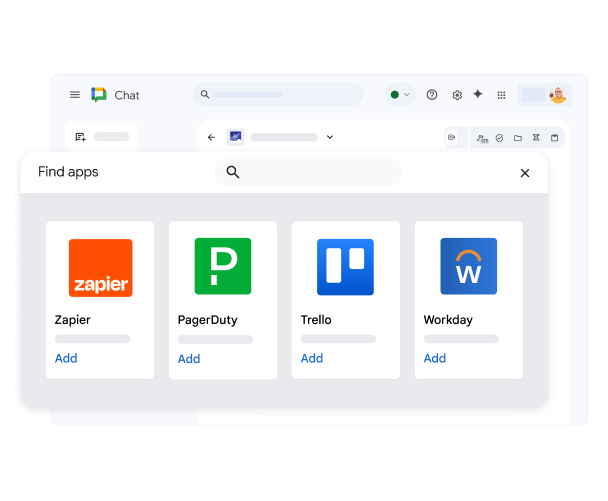Select the PagerDuty name text
Screen dimensions: 608x501
207,320
